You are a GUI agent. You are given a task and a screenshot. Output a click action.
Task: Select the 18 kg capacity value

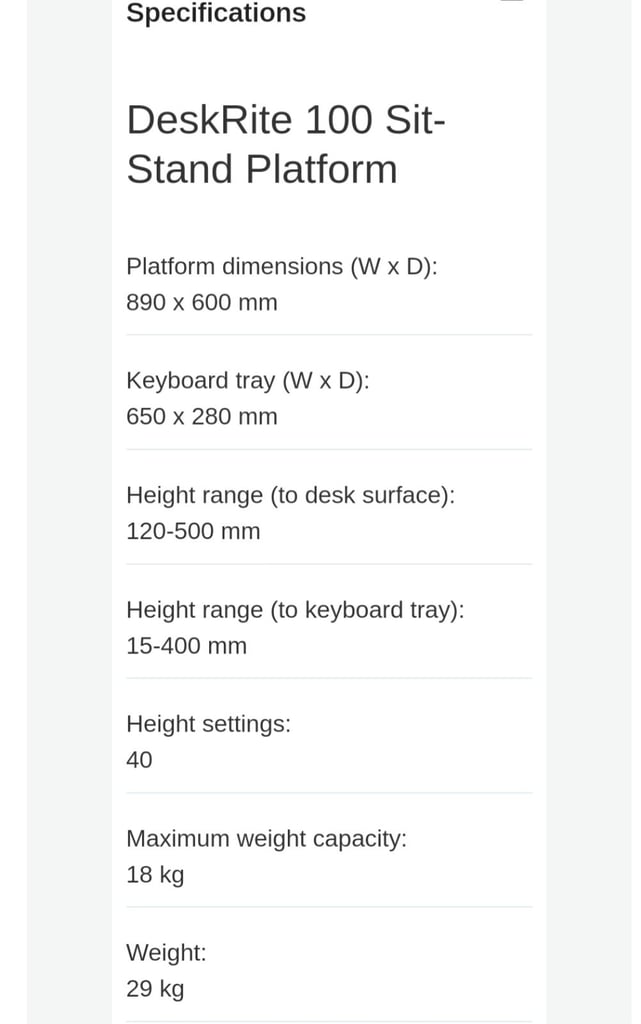tap(155, 875)
